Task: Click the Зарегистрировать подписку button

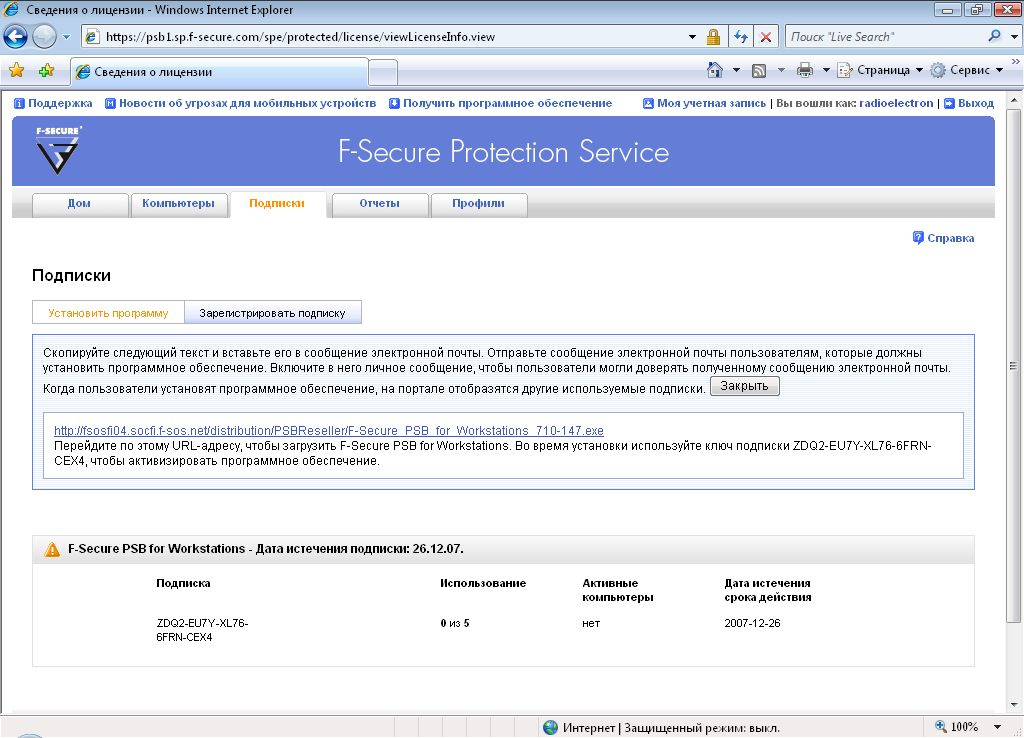Action: (x=272, y=313)
